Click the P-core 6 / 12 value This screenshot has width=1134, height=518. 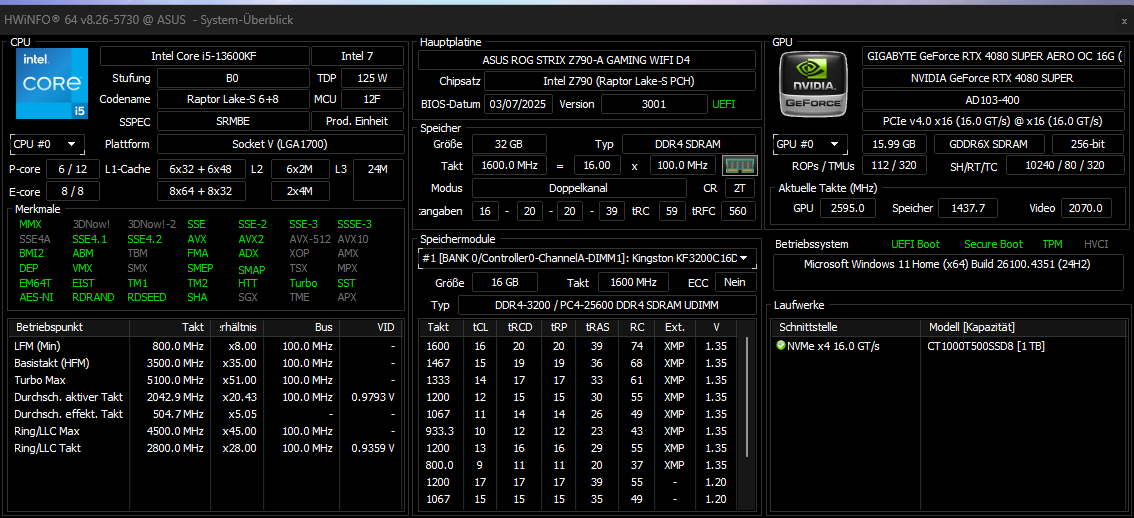point(73,169)
